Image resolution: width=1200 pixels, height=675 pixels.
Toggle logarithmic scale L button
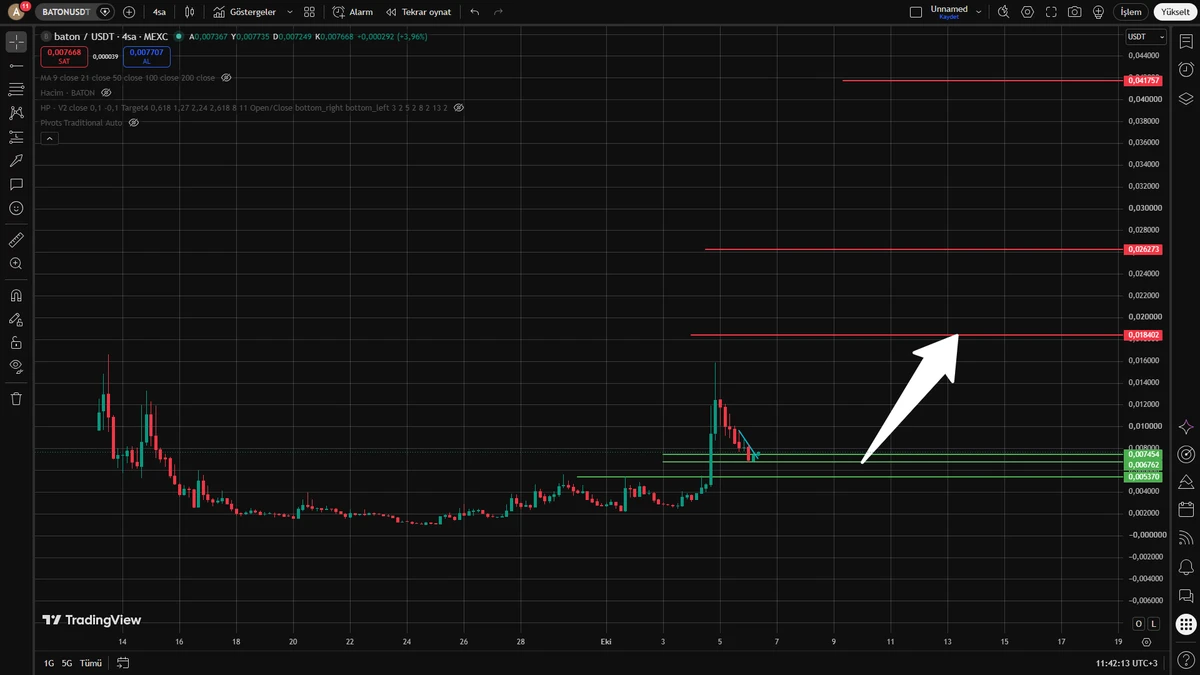pyautogui.click(x=1152, y=624)
